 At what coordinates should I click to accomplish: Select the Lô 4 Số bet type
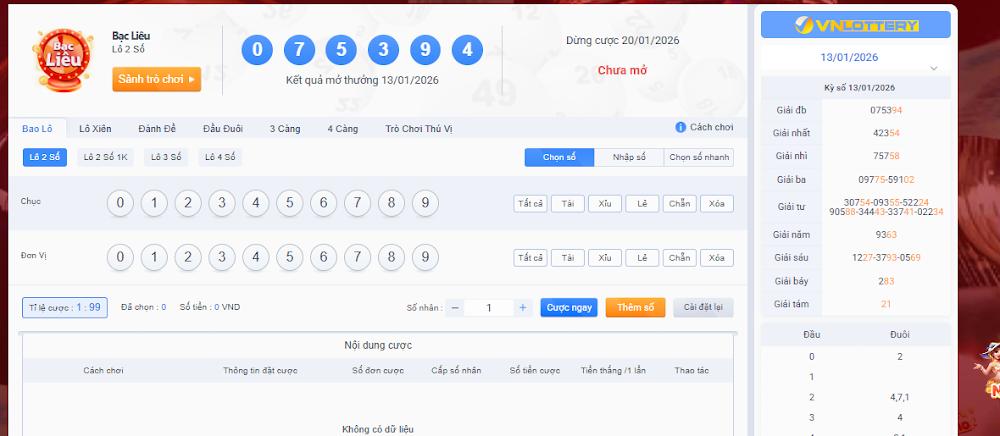click(x=220, y=157)
